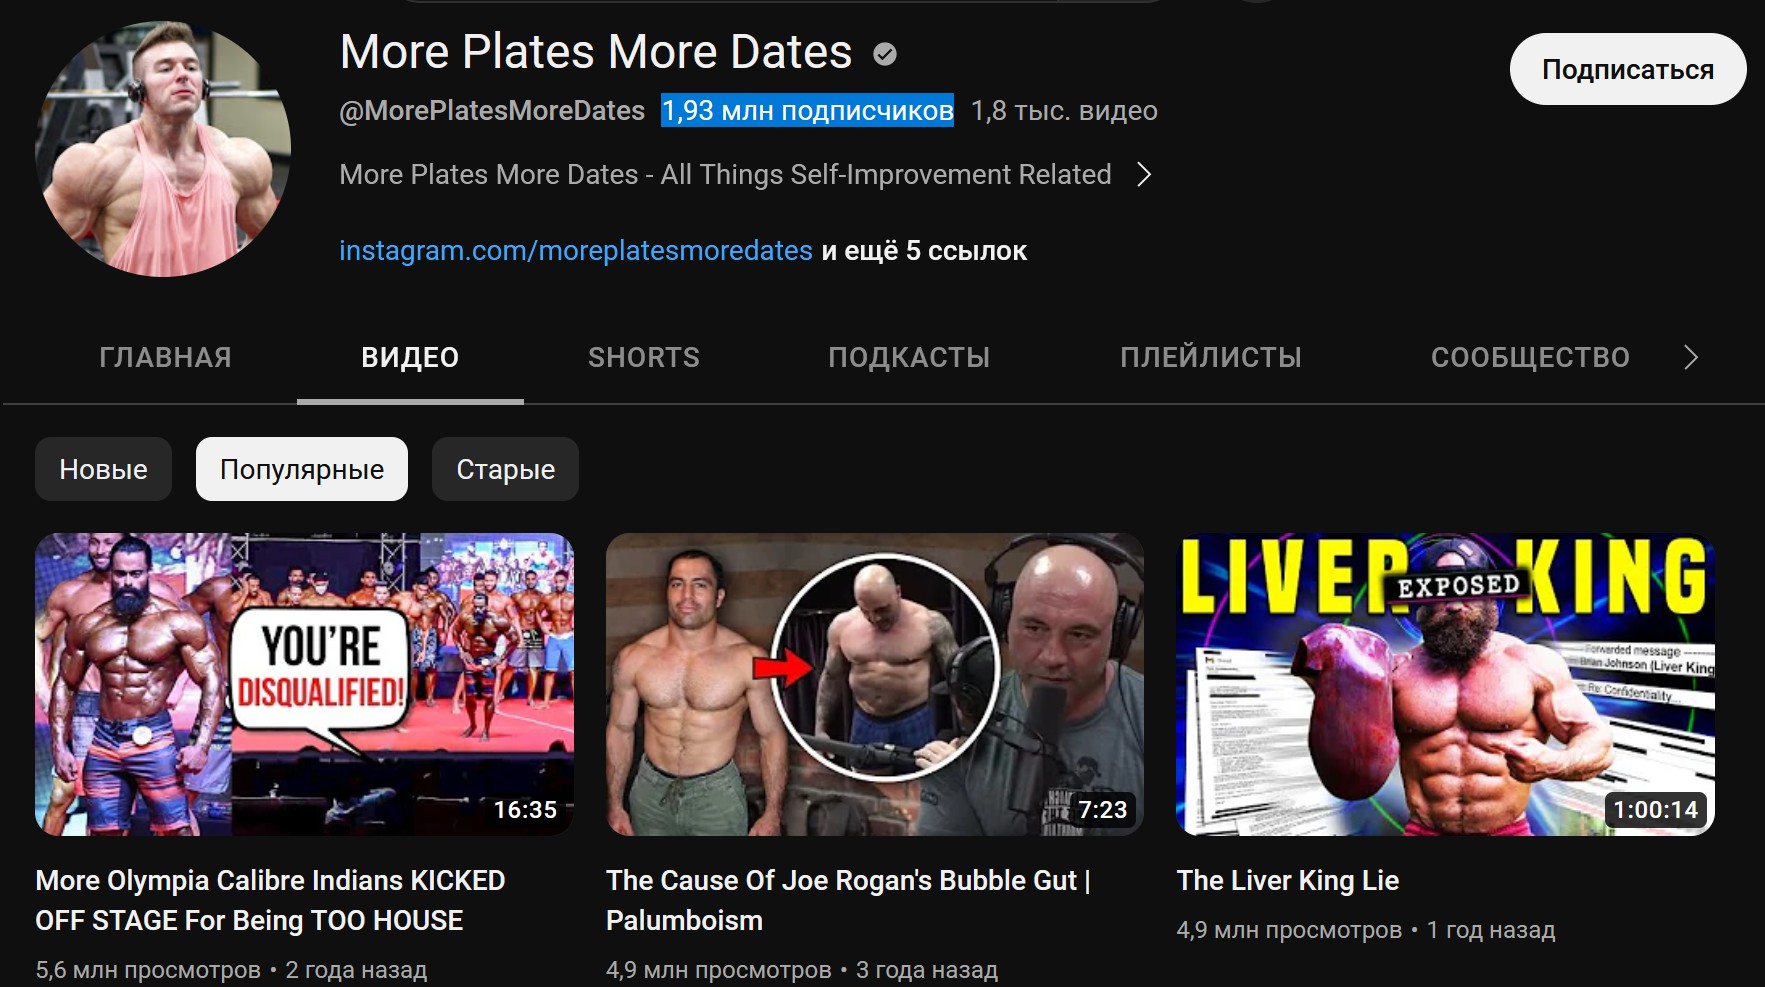1765x987 pixels.
Task: Switch to the ГЛАВНАЯ tab
Action: 165,357
